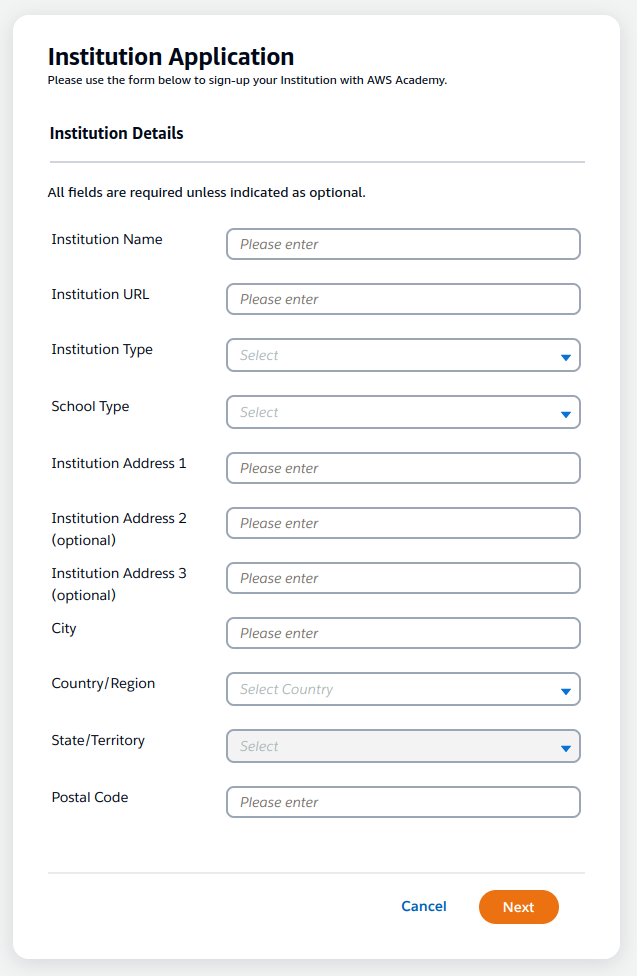Focus the City input field

(403, 633)
